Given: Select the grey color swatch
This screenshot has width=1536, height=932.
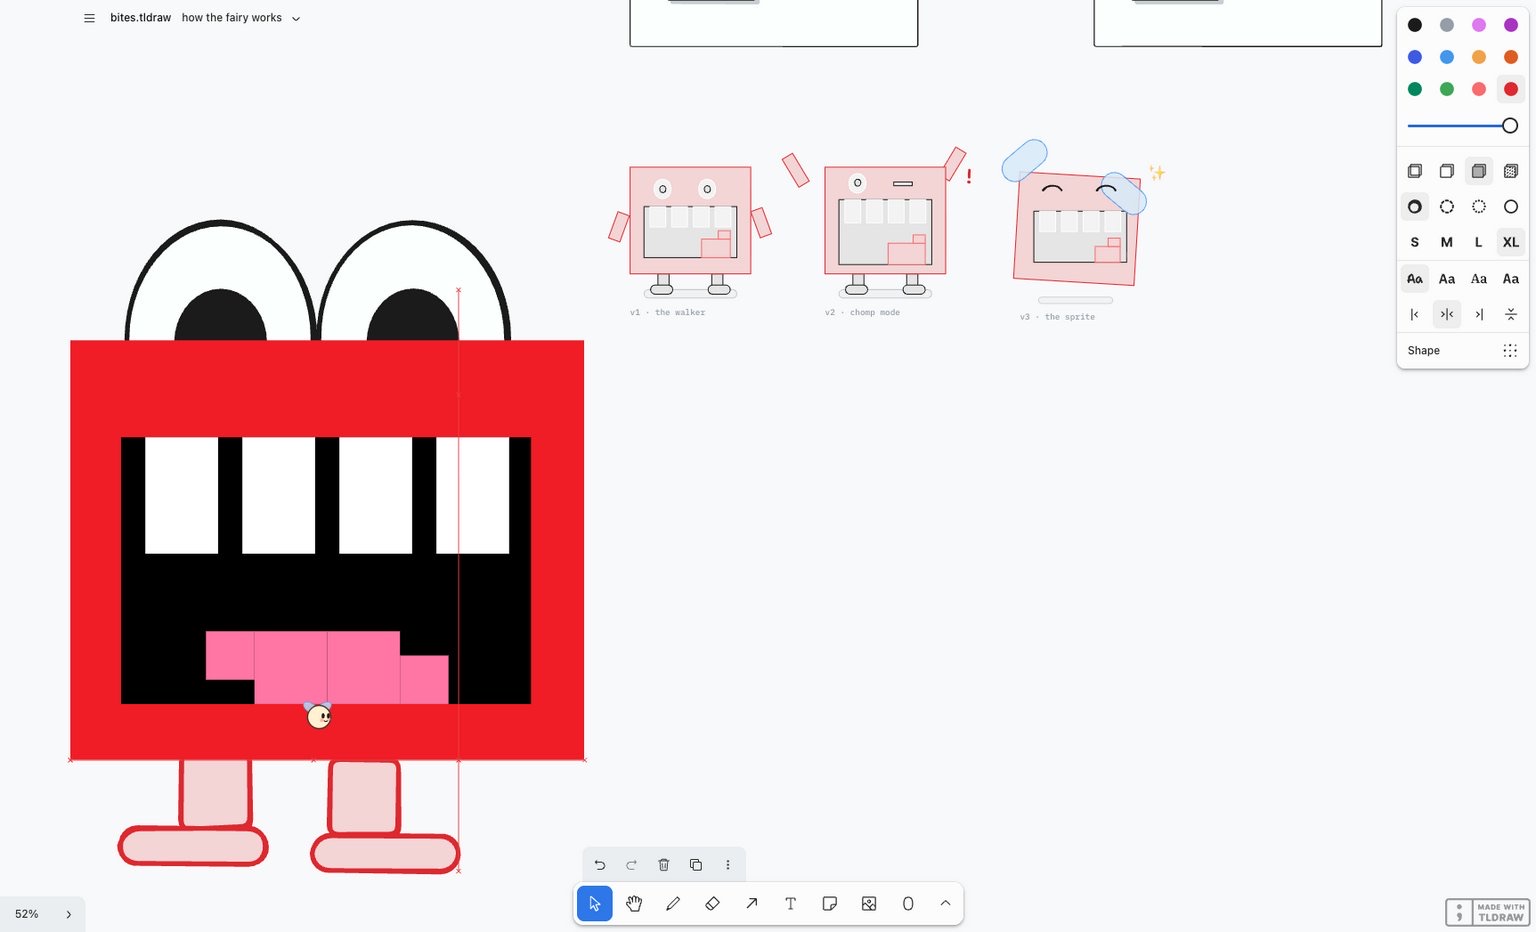Looking at the screenshot, I should pyautogui.click(x=1446, y=25).
